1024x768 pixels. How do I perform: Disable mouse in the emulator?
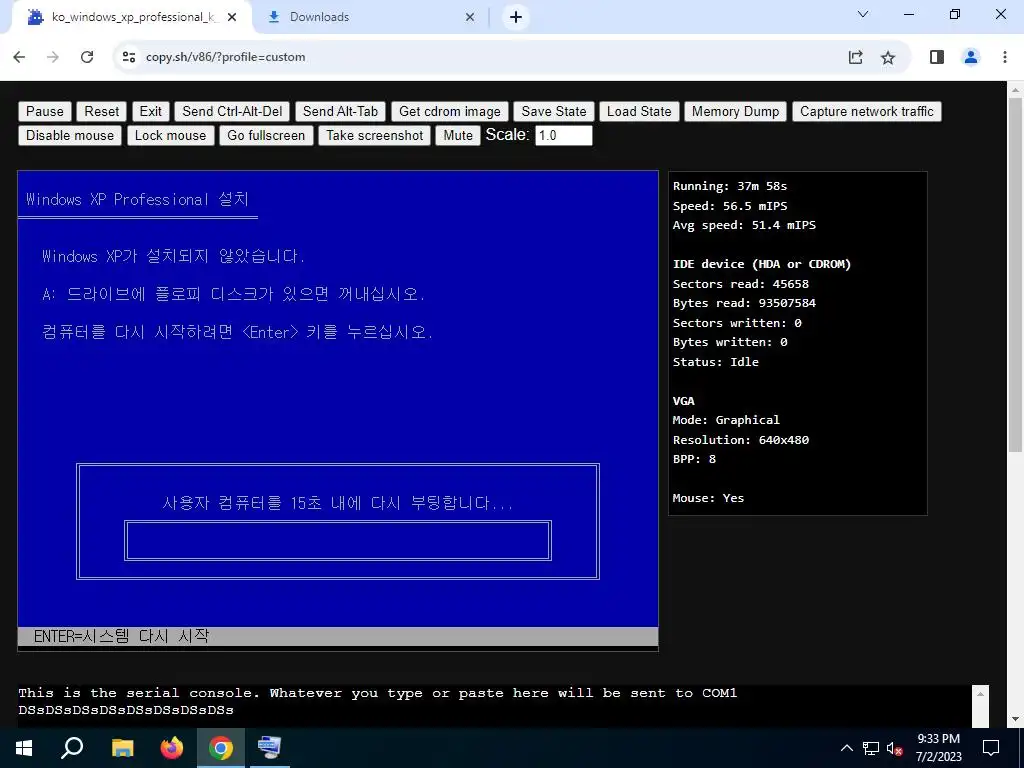pyautogui.click(x=70, y=136)
